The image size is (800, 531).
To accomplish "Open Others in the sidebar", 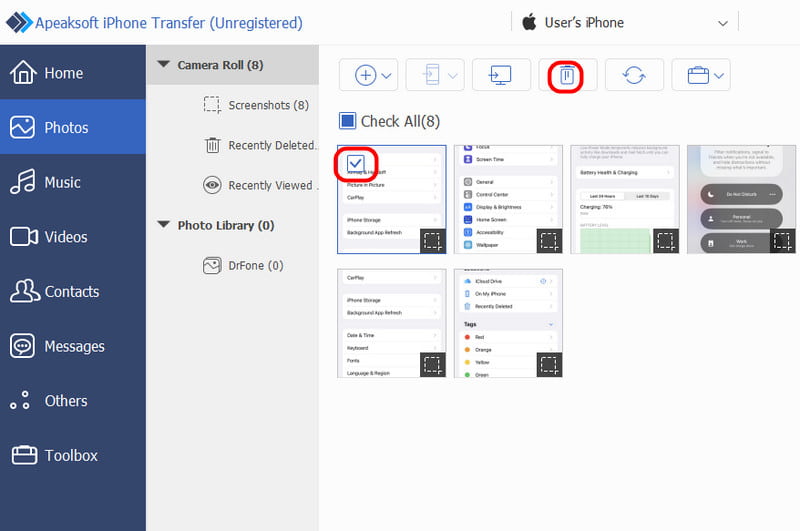I will pyautogui.click(x=73, y=400).
